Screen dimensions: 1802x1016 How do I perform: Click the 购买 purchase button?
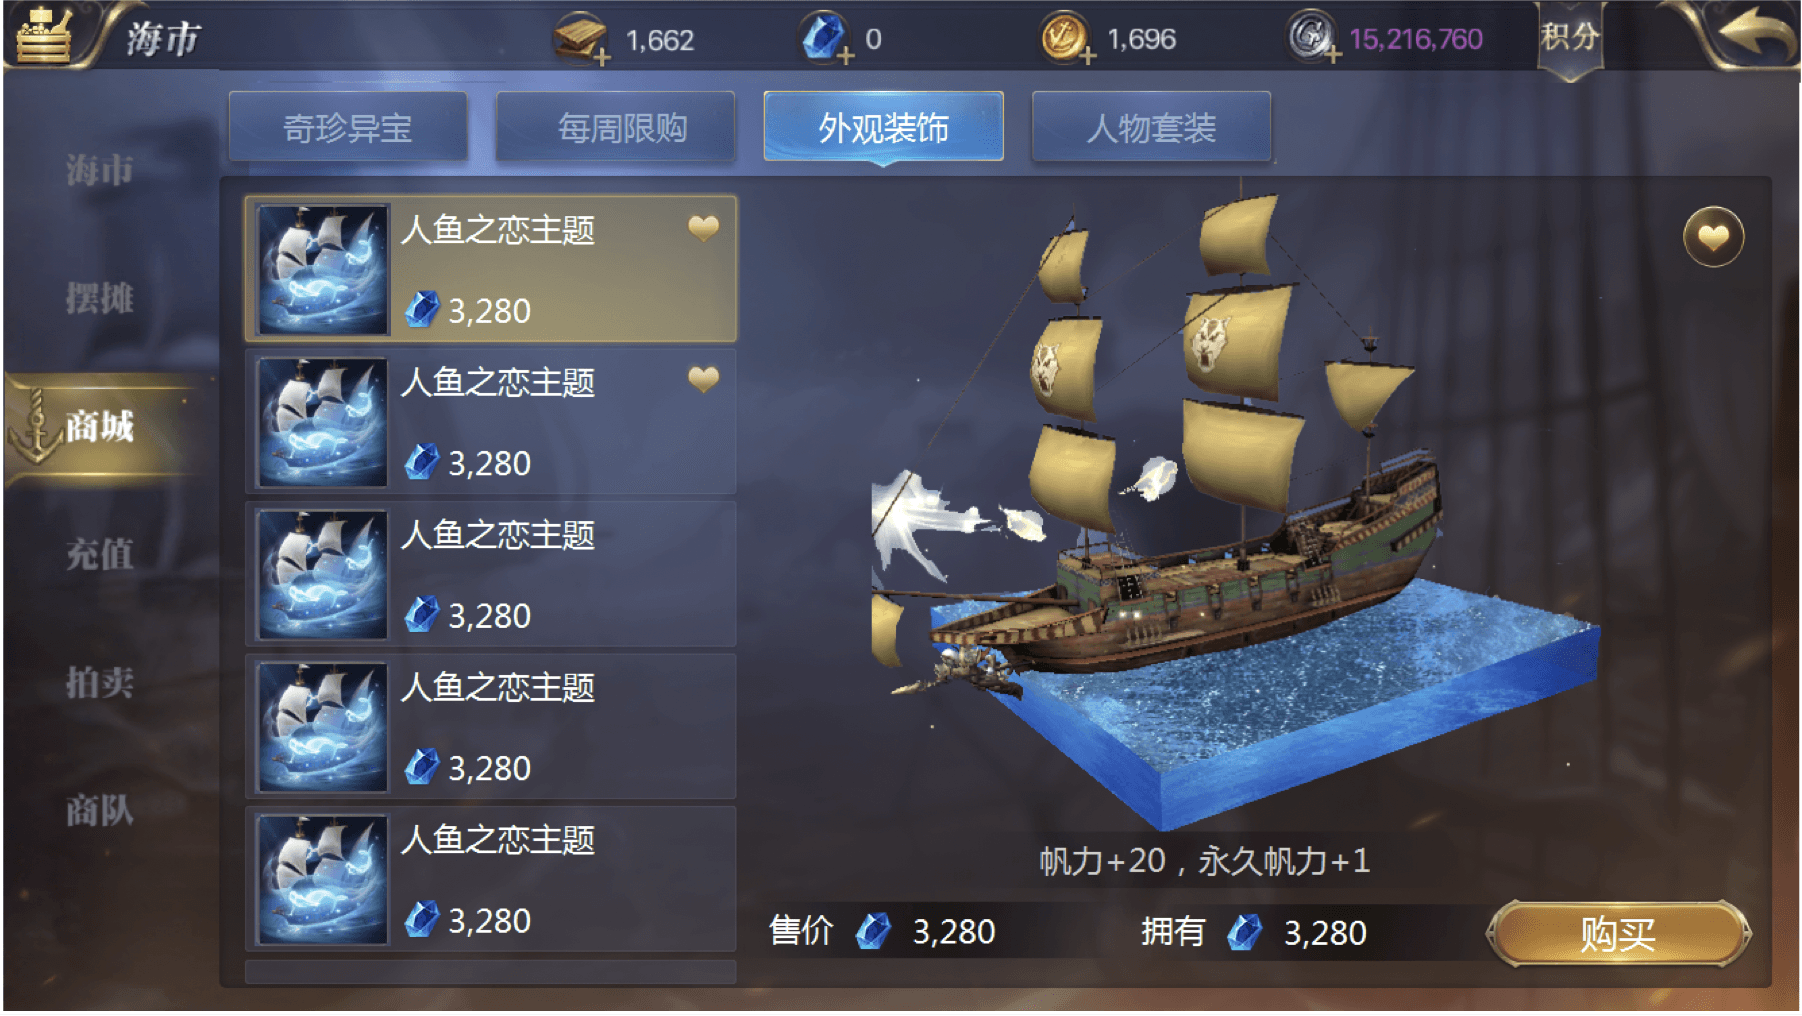point(1618,934)
